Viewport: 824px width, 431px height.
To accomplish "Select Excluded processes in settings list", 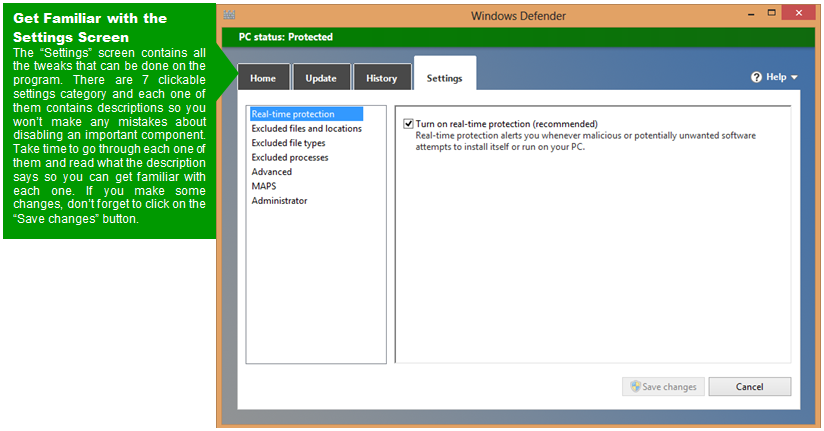I will 290,157.
